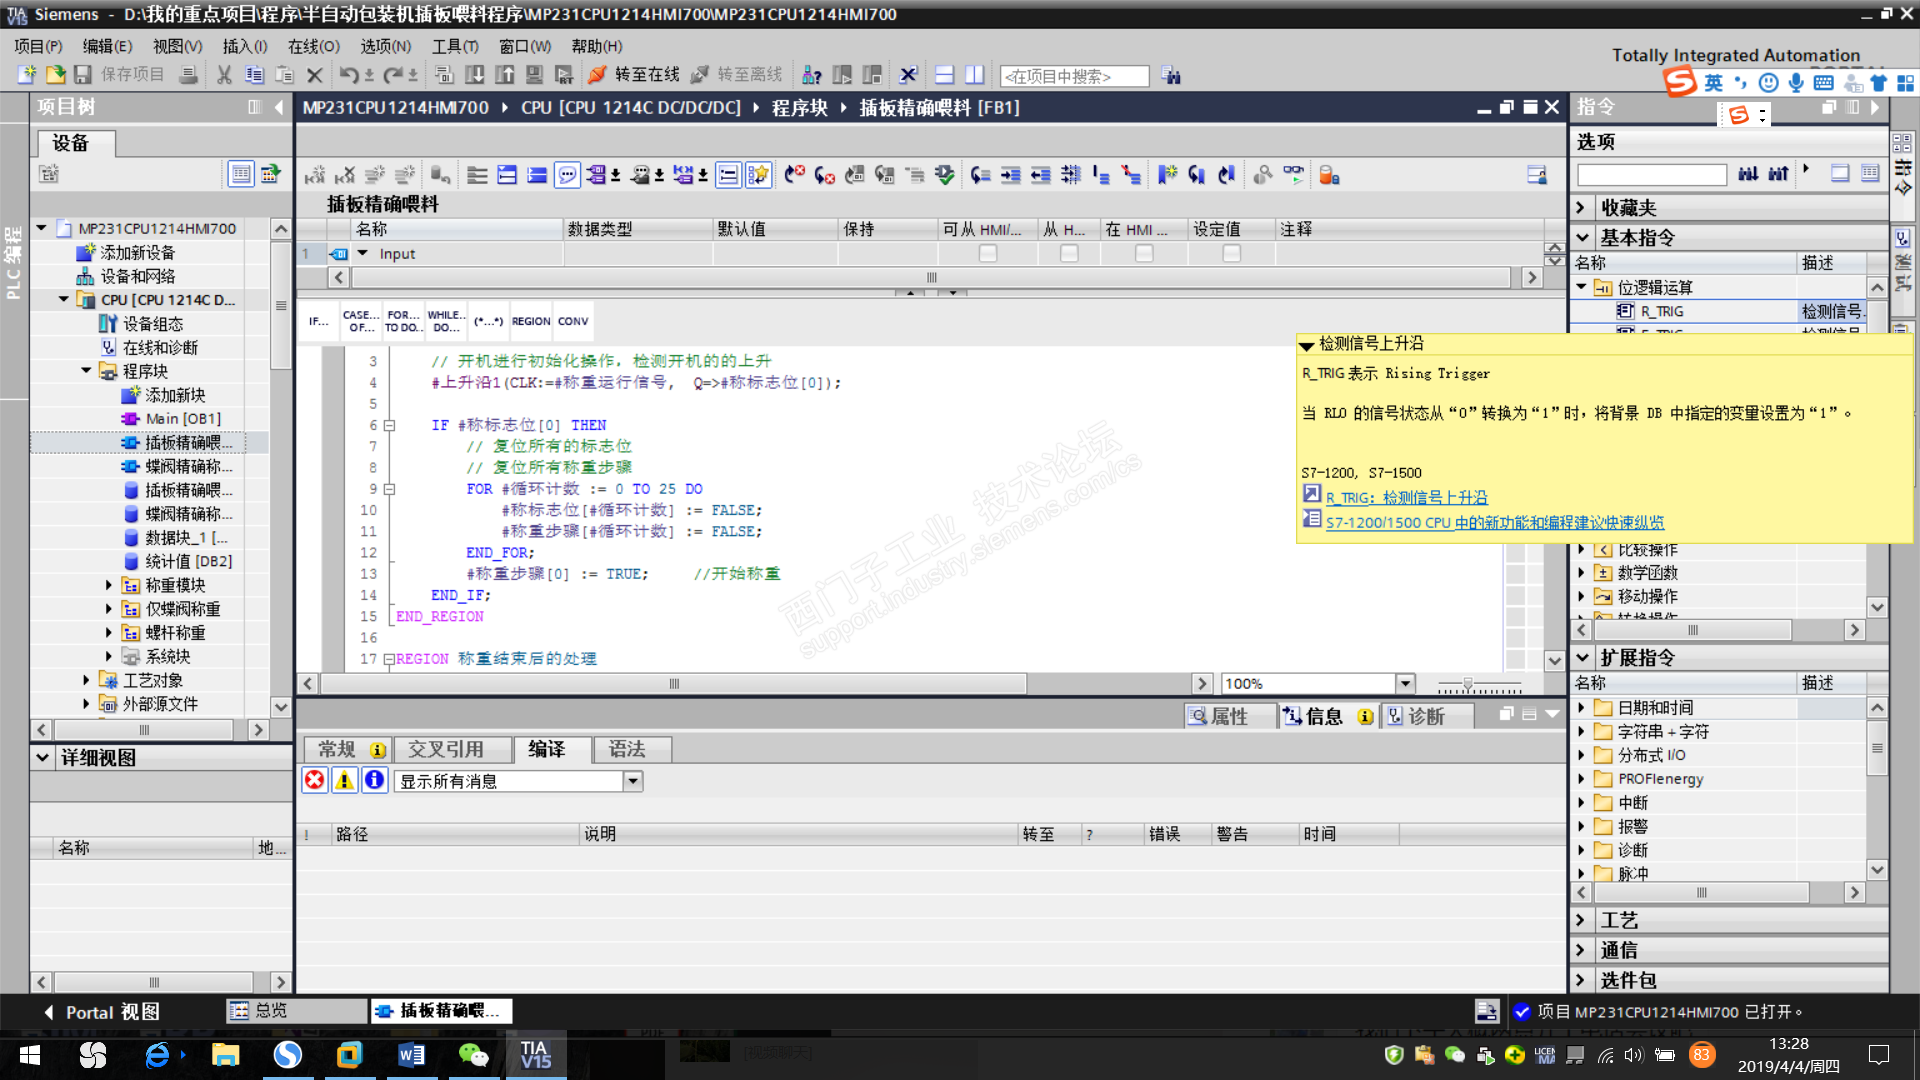Viewport: 1920px width, 1080px height.
Task: Open the display all messages dropdown
Action: coord(632,781)
